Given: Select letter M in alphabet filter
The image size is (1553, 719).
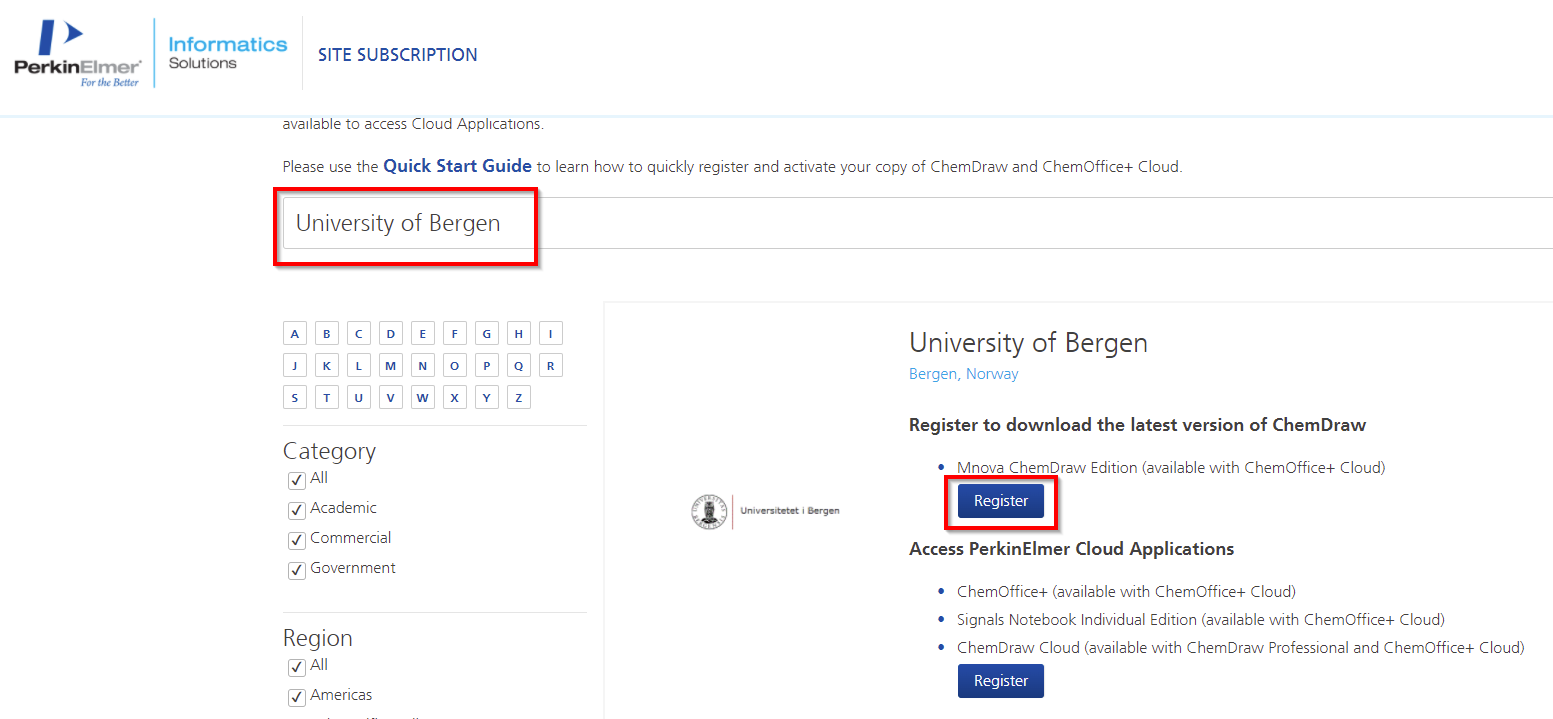Looking at the screenshot, I should click(x=390, y=366).
